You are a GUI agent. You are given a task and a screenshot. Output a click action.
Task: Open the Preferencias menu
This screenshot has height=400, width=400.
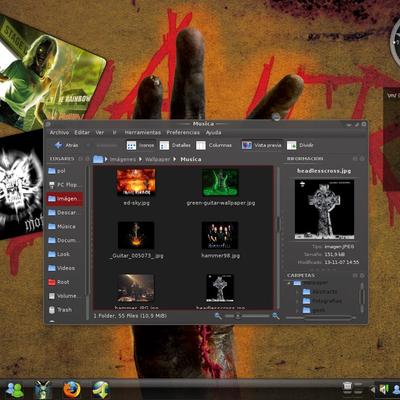click(x=183, y=132)
